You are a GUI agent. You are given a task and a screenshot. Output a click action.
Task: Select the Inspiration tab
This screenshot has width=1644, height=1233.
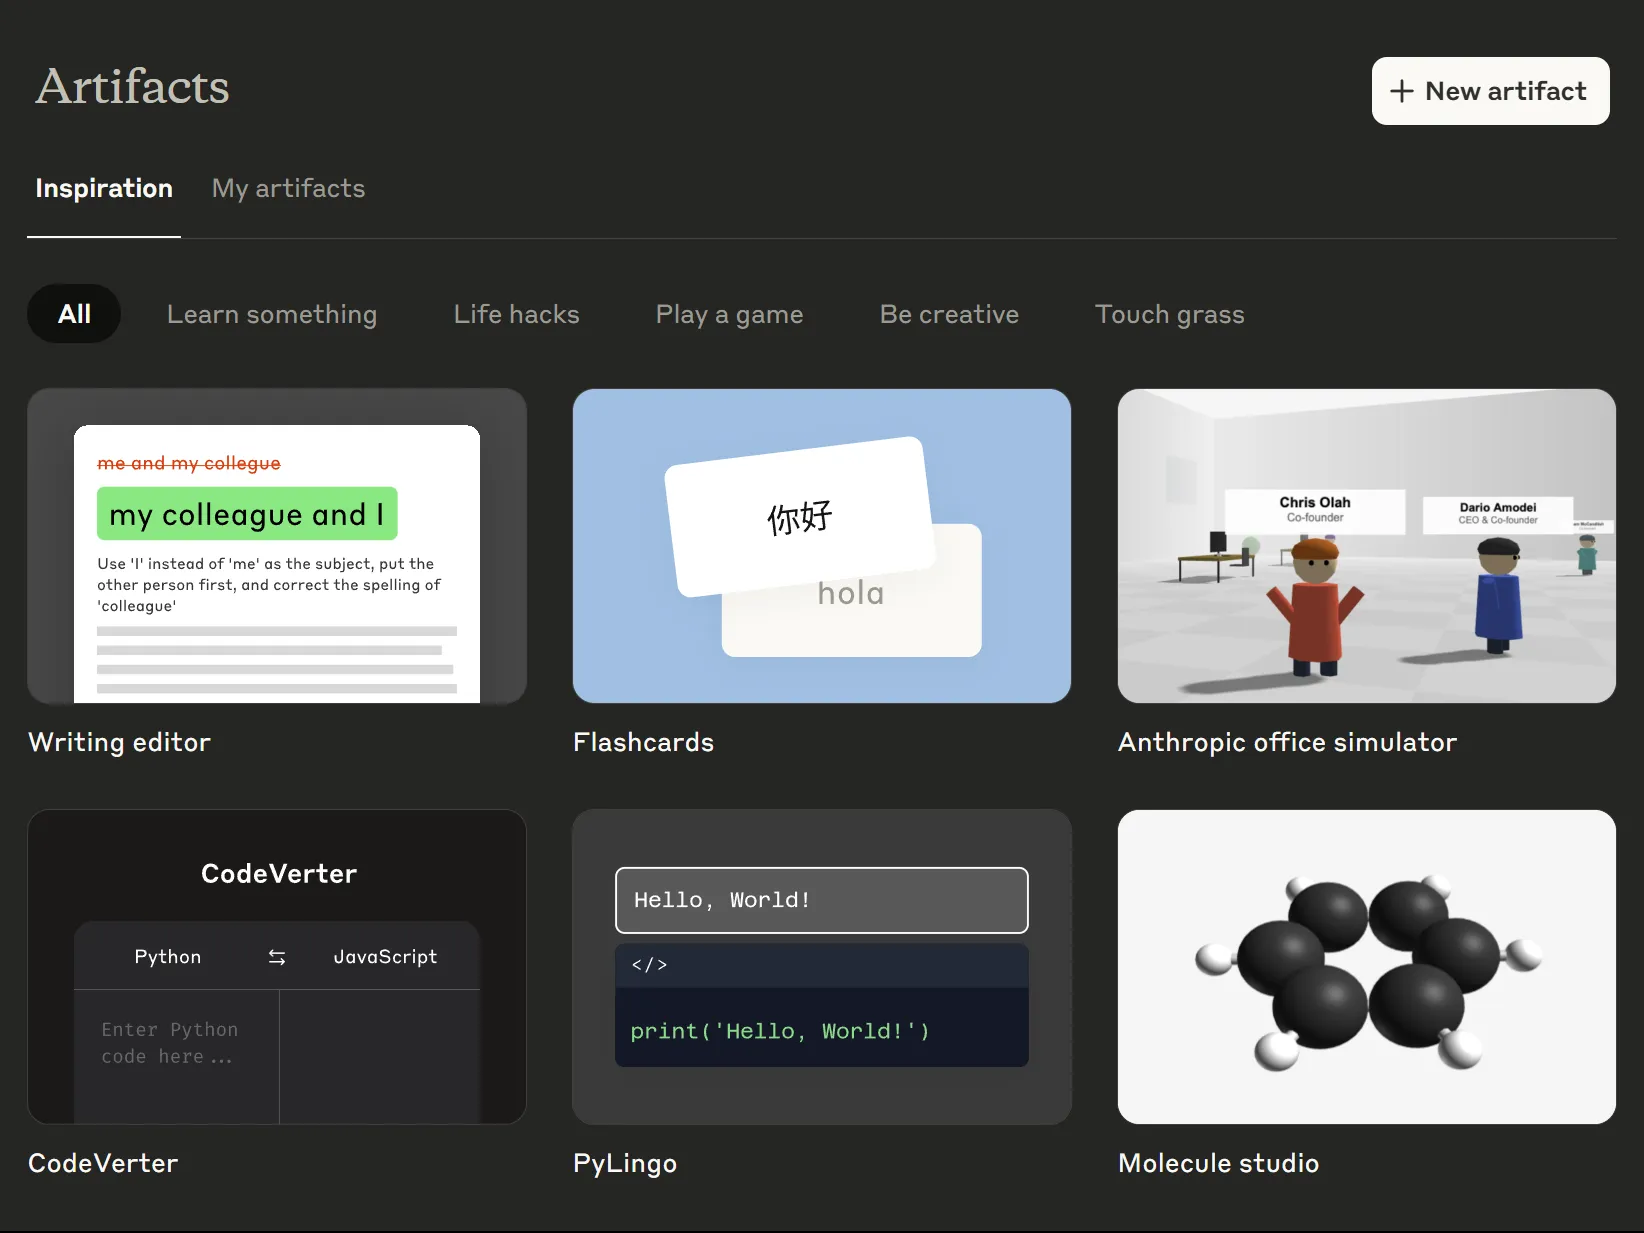click(103, 189)
